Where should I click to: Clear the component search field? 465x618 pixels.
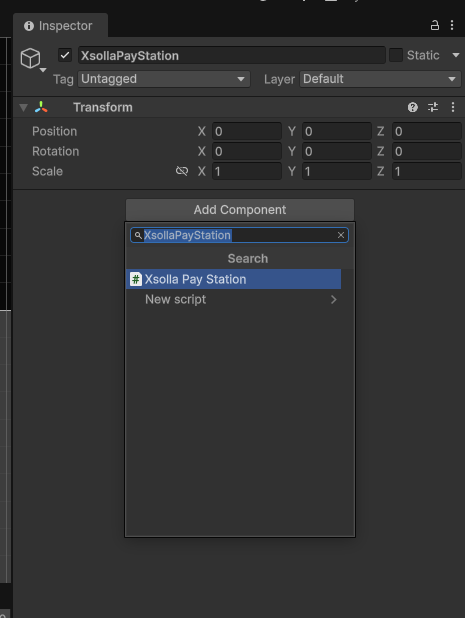341,235
